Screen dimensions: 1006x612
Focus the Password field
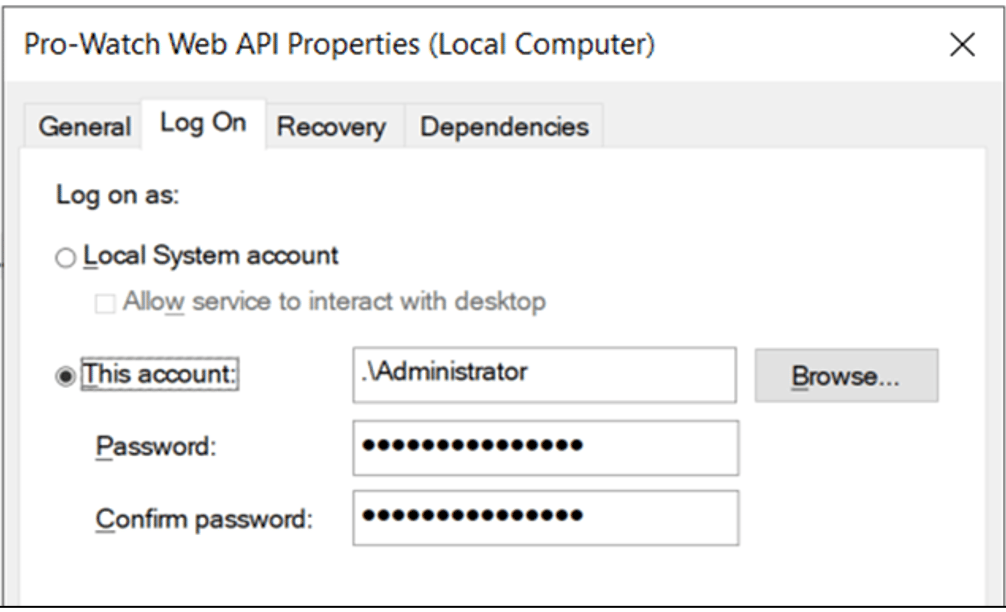tap(545, 448)
